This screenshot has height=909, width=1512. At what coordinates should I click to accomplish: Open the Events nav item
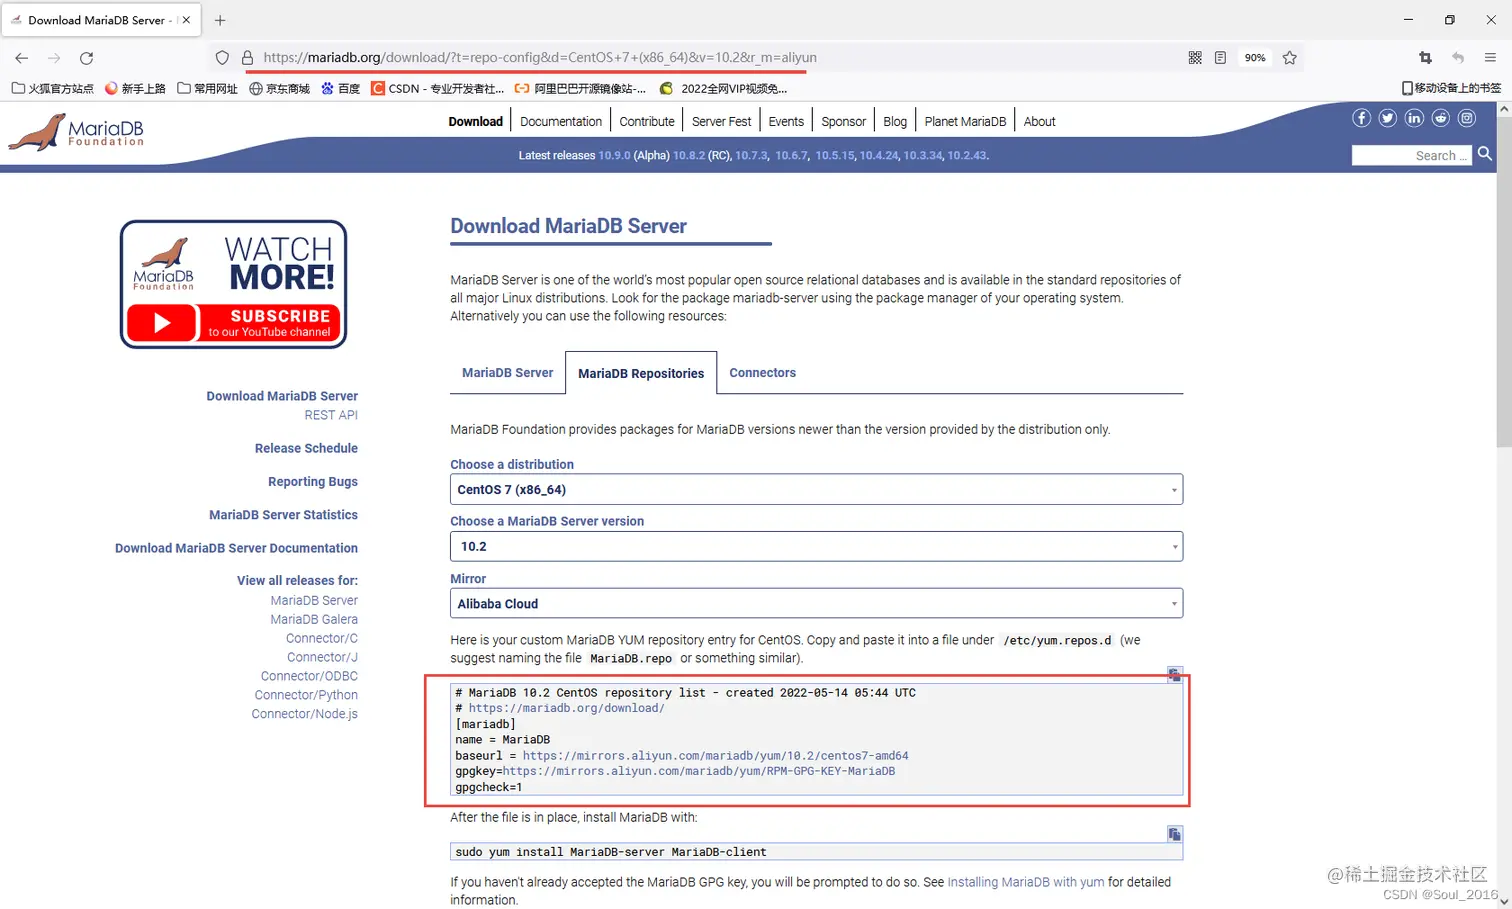(786, 121)
